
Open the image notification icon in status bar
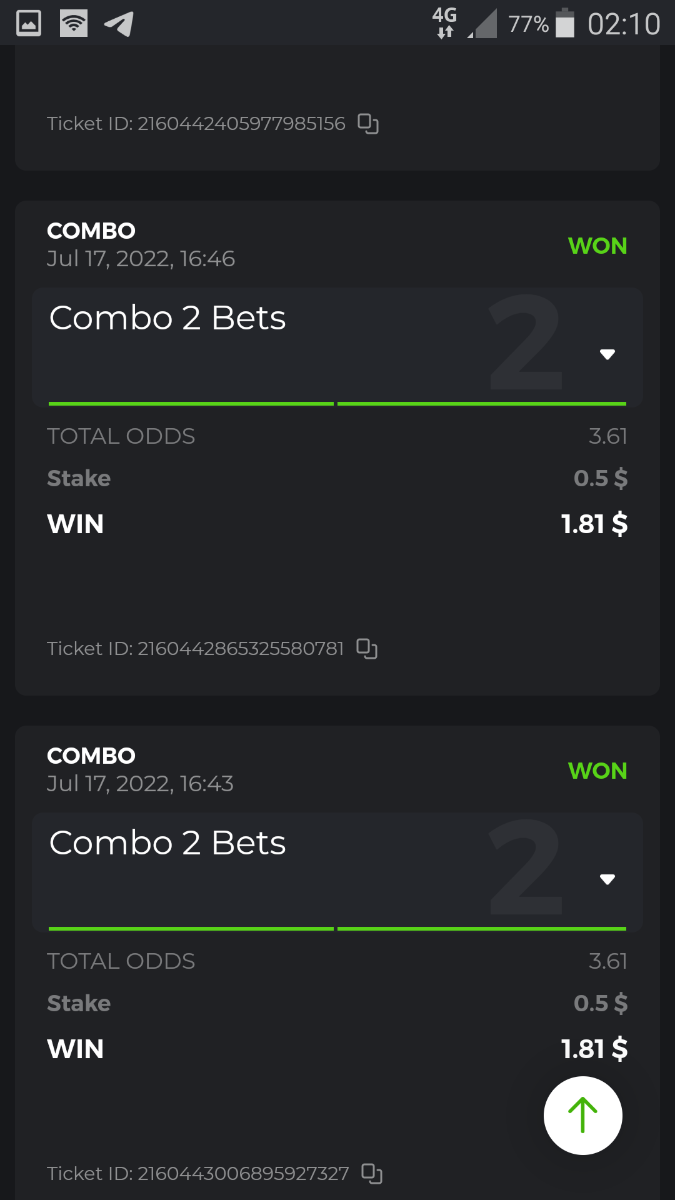coord(28,23)
